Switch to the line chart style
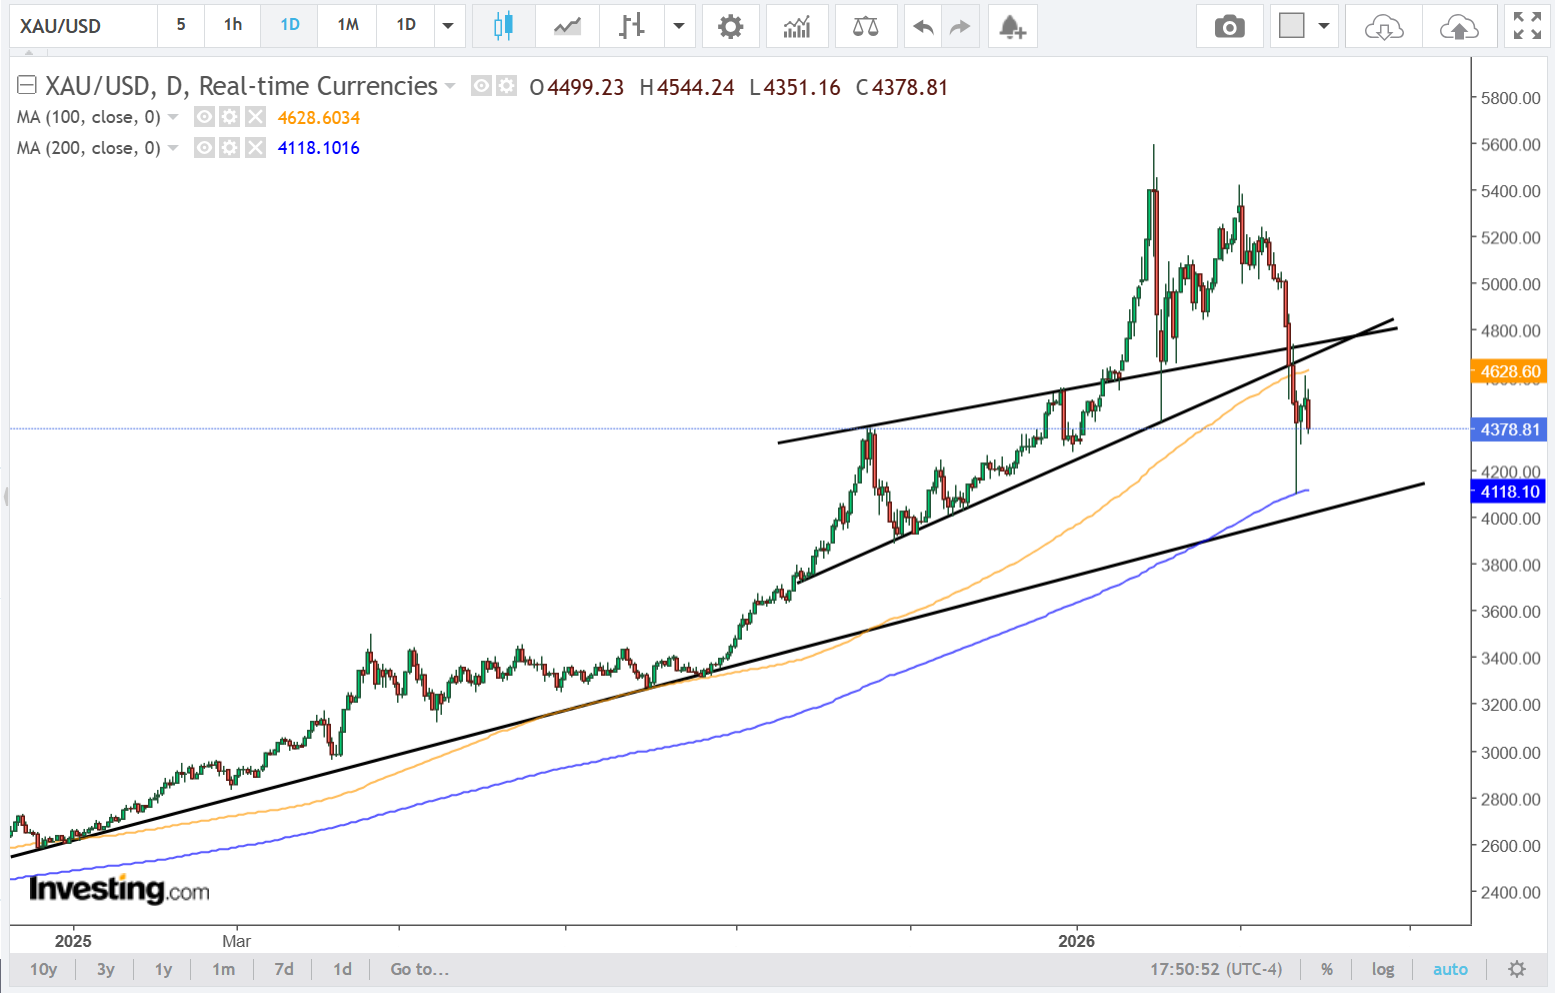Image resolution: width=1555 pixels, height=993 pixels. 567,26
